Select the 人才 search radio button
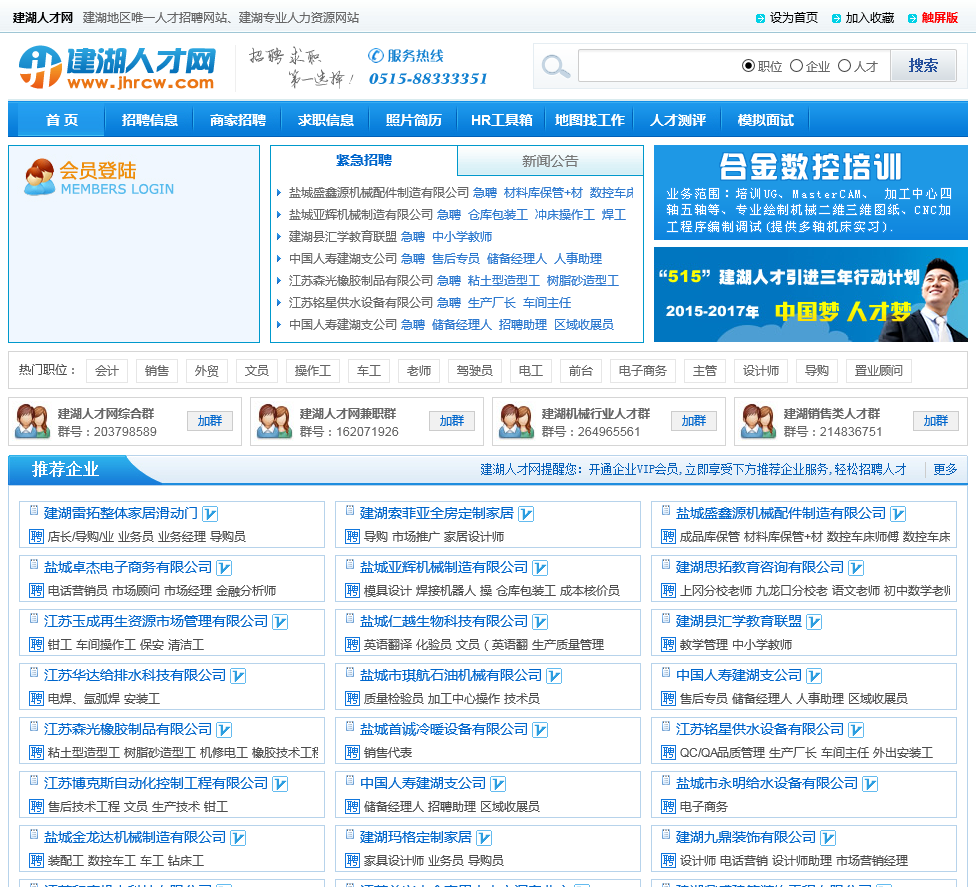976x887 pixels. tap(844, 66)
